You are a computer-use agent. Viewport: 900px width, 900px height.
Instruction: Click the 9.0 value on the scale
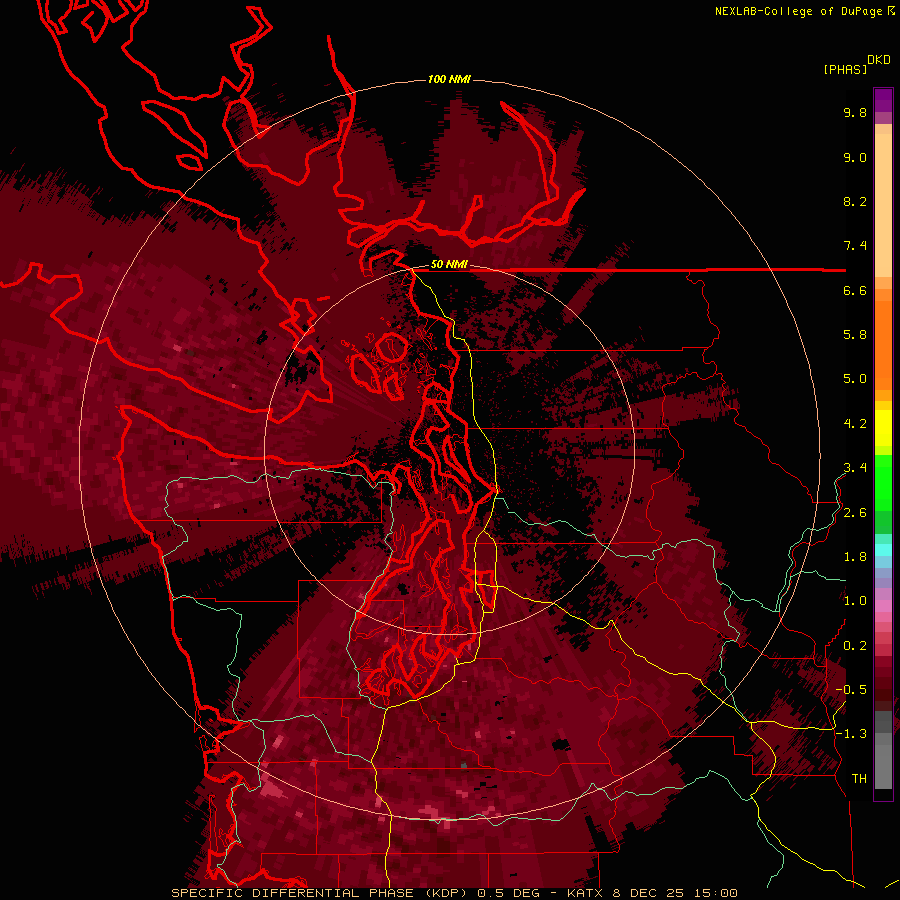click(855, 157)
